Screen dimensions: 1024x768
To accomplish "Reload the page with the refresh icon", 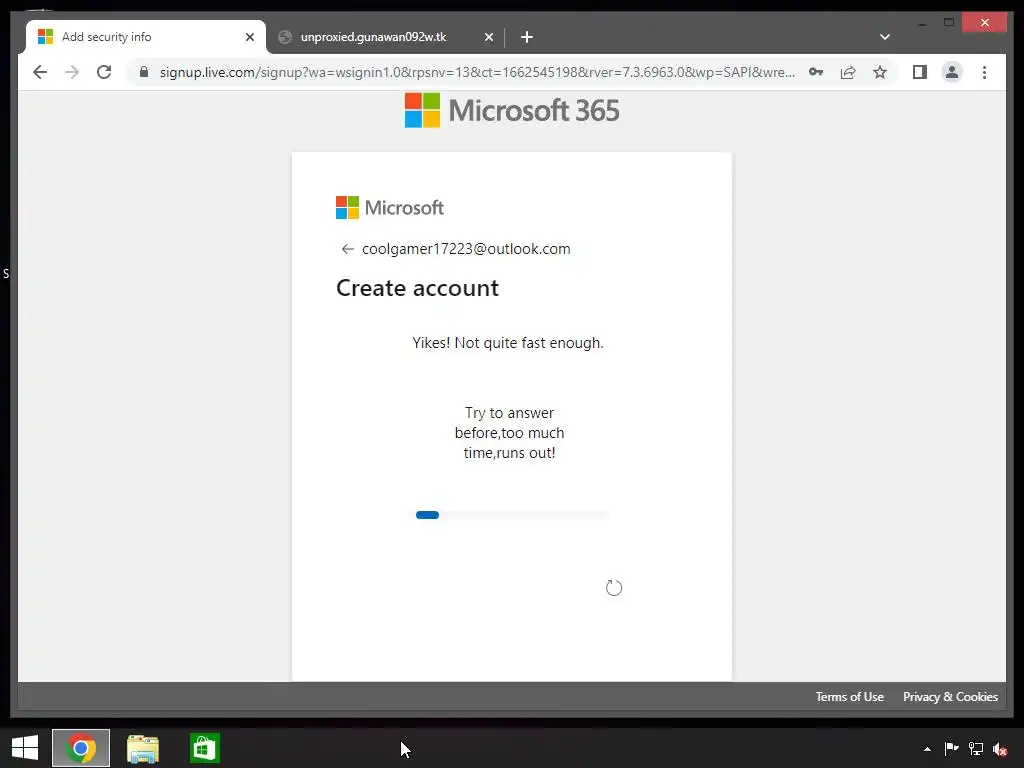I will [x=104, y=72].
